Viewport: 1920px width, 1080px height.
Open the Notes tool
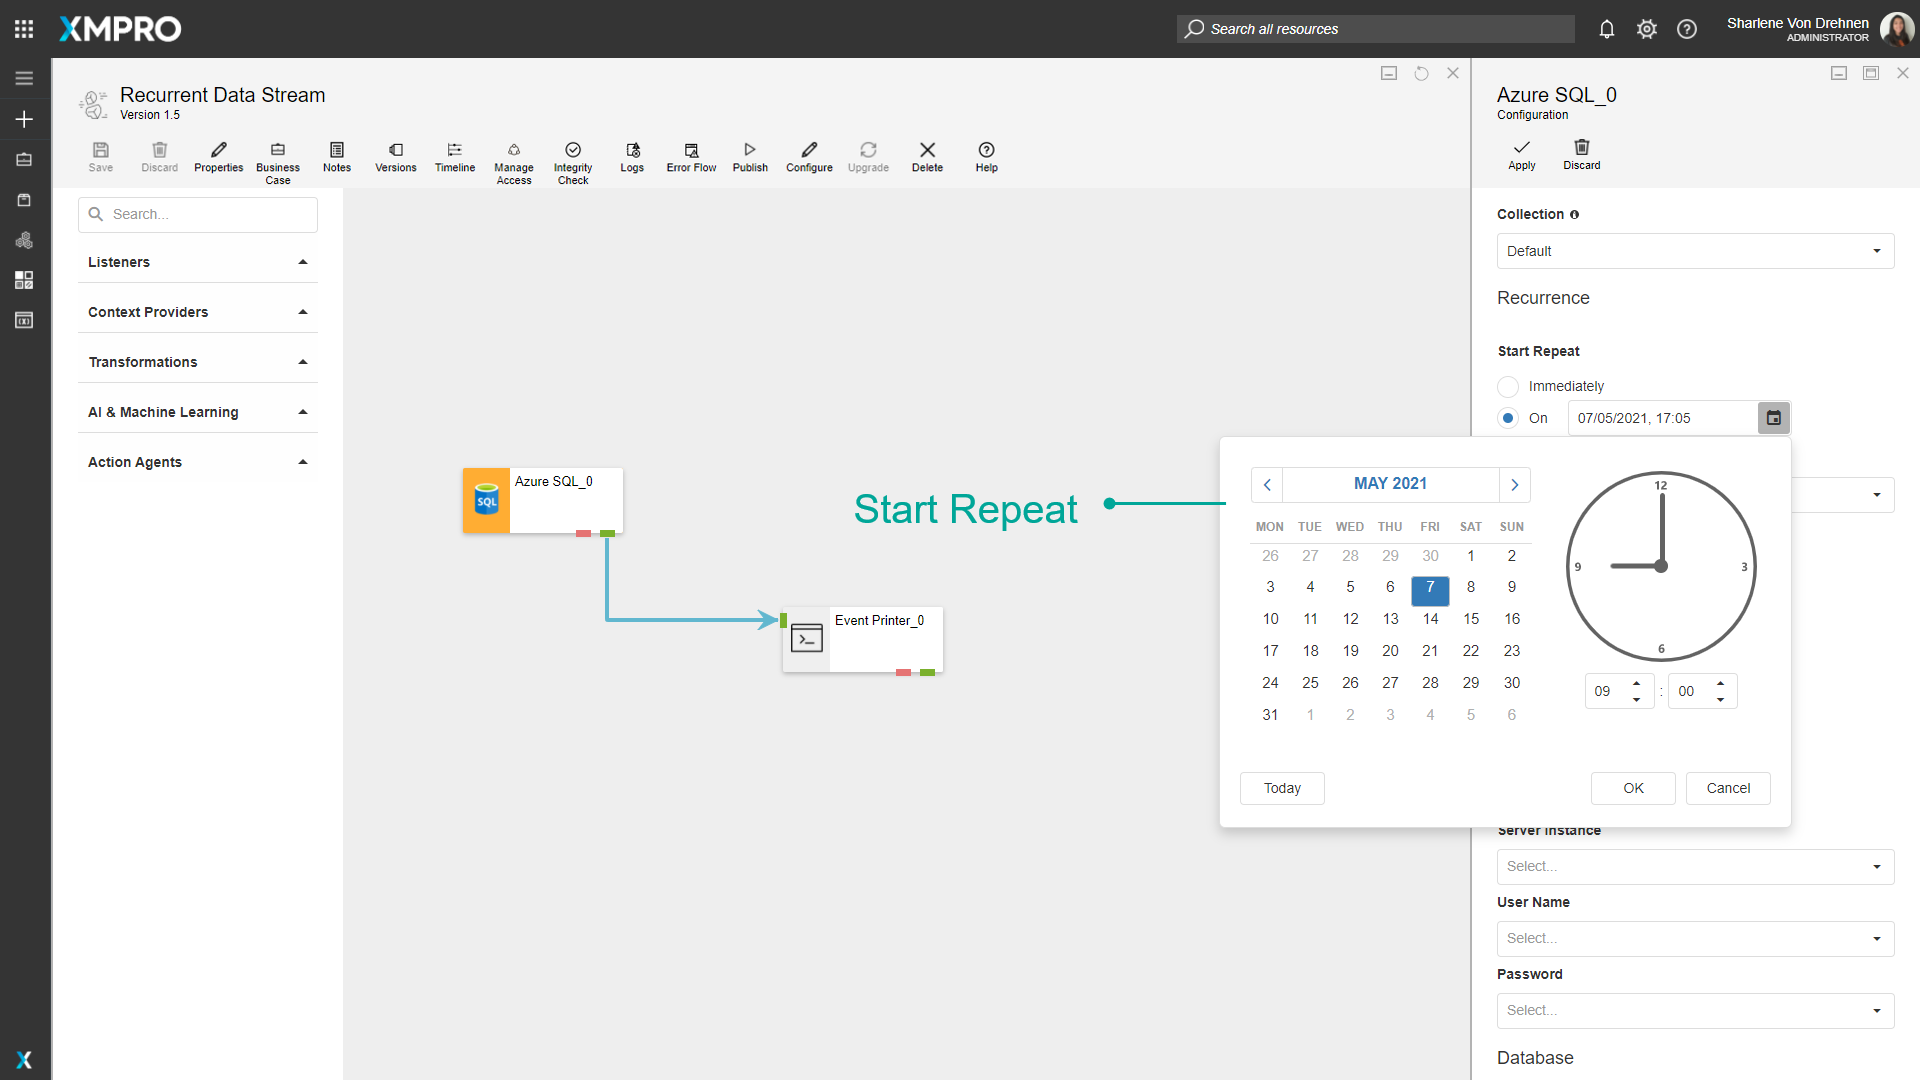point(337,157)
